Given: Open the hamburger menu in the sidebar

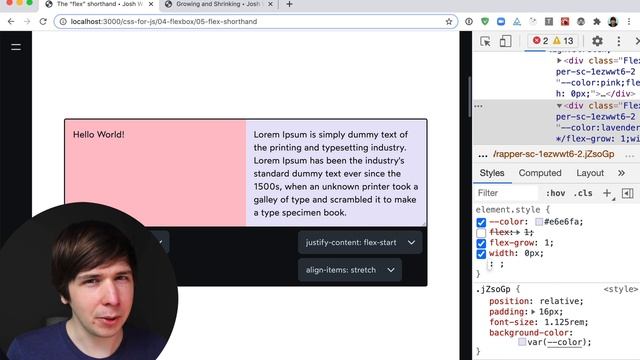Looking at the screenshot, I should coord(16,47).
